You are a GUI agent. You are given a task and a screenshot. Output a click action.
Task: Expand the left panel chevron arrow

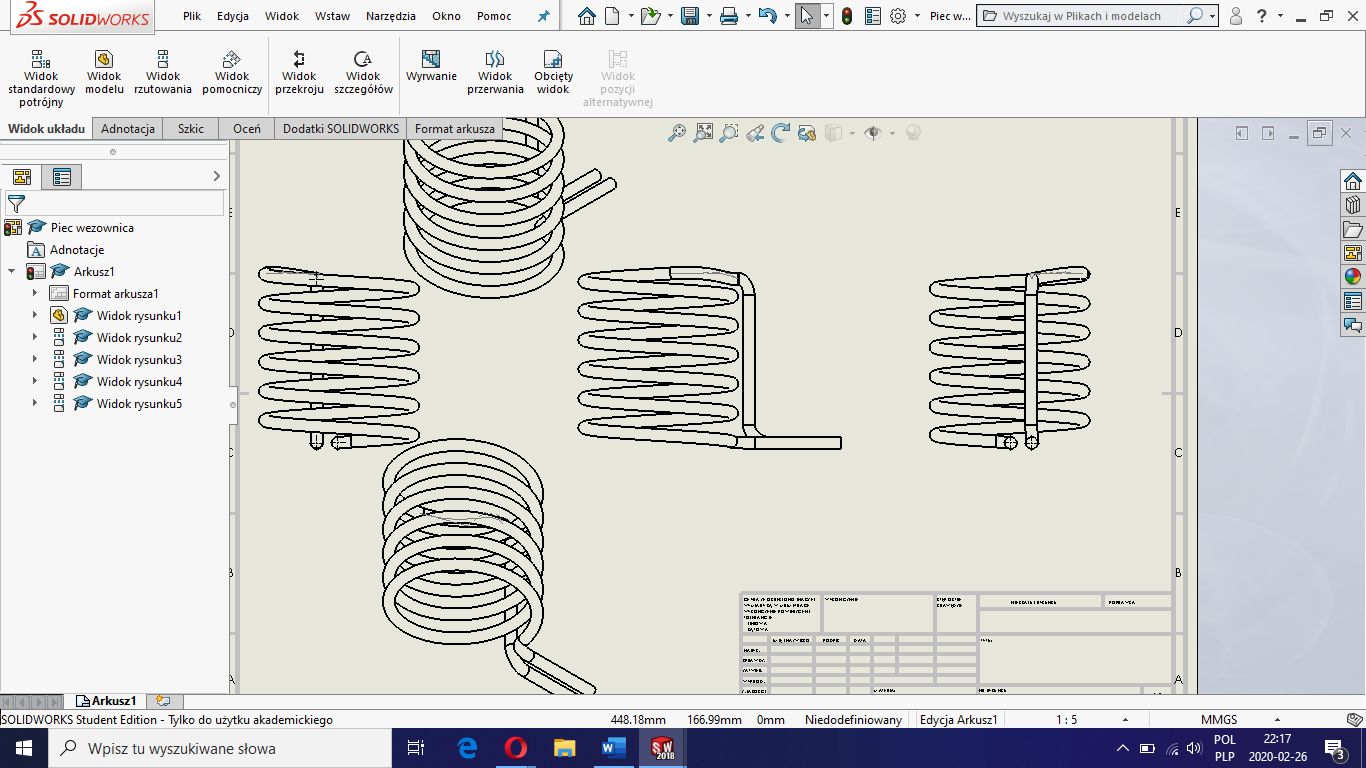217,176
